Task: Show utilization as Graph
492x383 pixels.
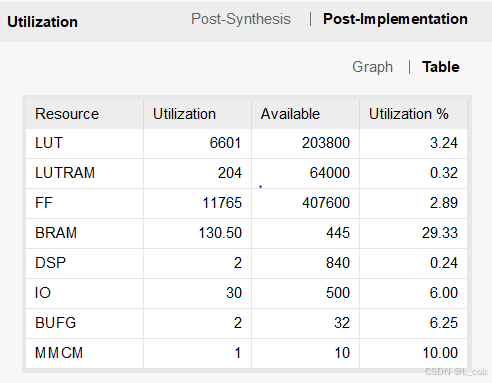Action: point(372,67)
